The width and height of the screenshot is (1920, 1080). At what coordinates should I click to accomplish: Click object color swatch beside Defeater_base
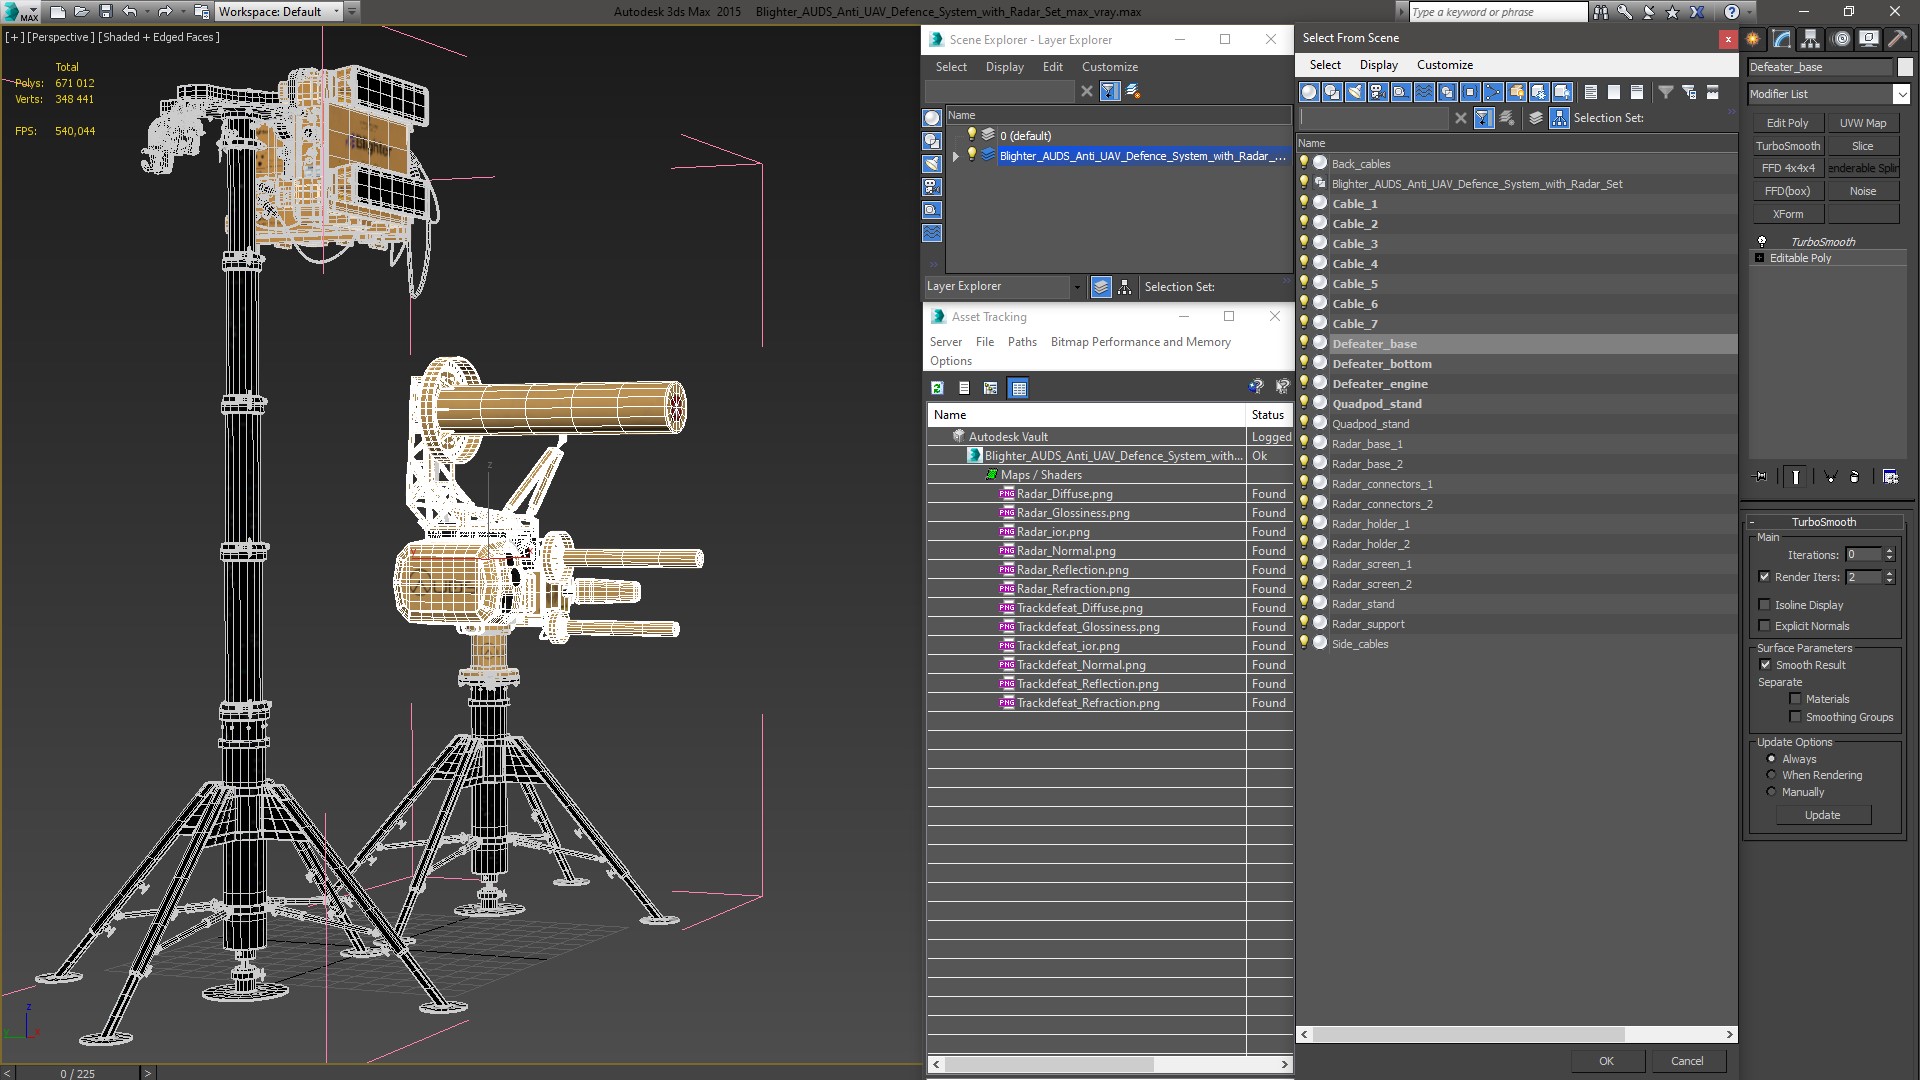[x=1904, y=67]
